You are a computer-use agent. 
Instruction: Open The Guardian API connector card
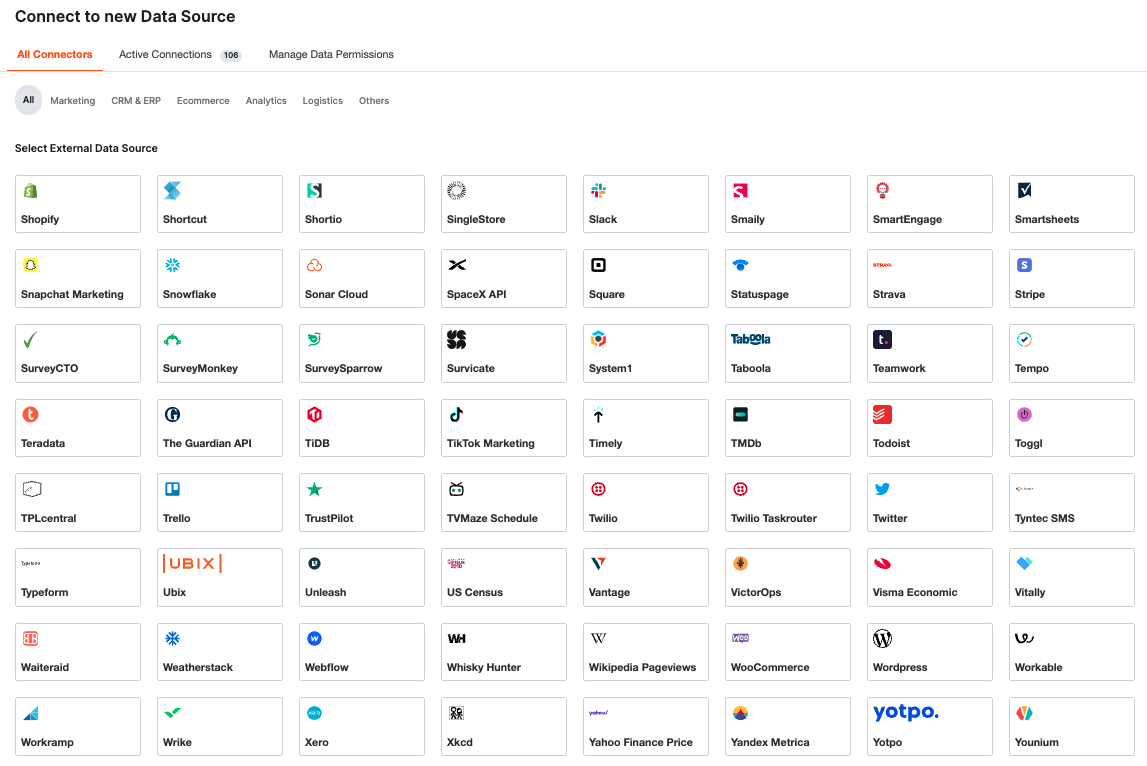219,428
